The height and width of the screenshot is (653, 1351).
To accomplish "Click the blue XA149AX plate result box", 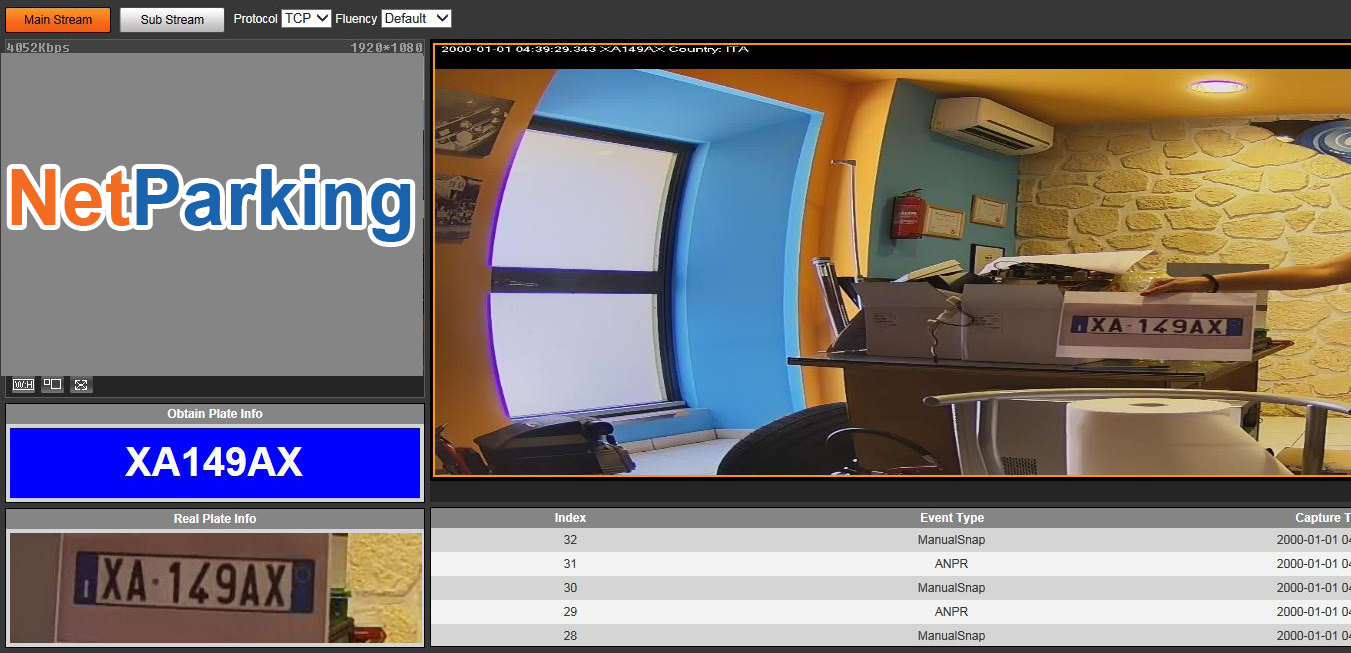I will click(x=214, y=462).
